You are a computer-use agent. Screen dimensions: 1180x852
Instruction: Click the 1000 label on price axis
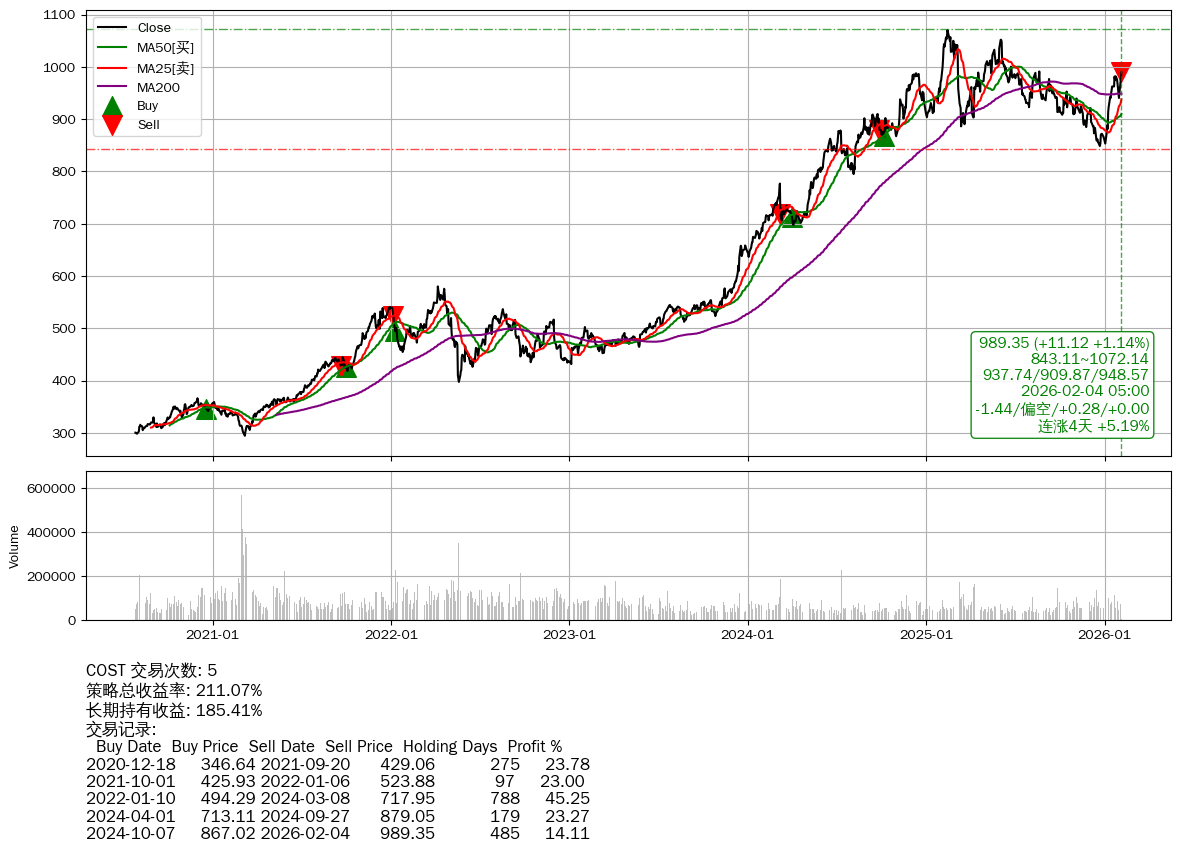[x=59, y=67]
